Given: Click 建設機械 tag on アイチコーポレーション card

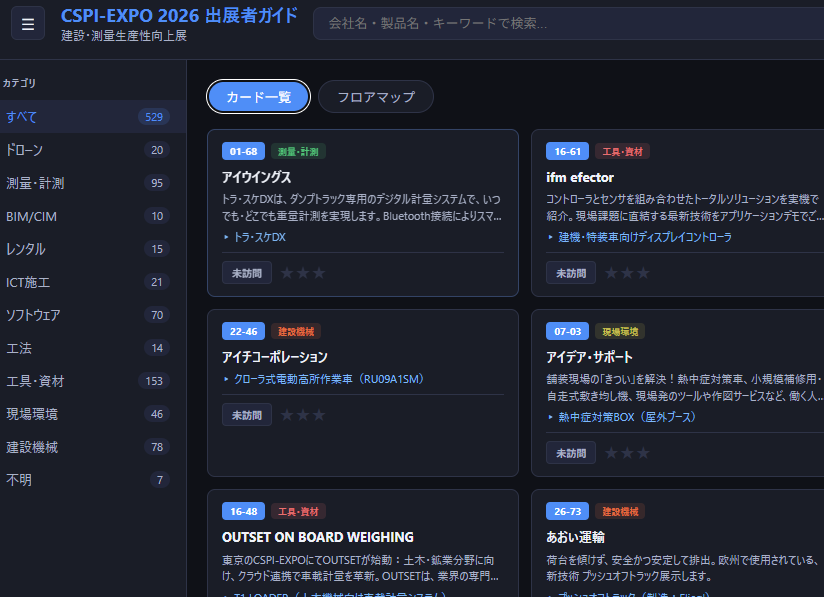Looking at the screenshot, I should [x=296, y=332].
